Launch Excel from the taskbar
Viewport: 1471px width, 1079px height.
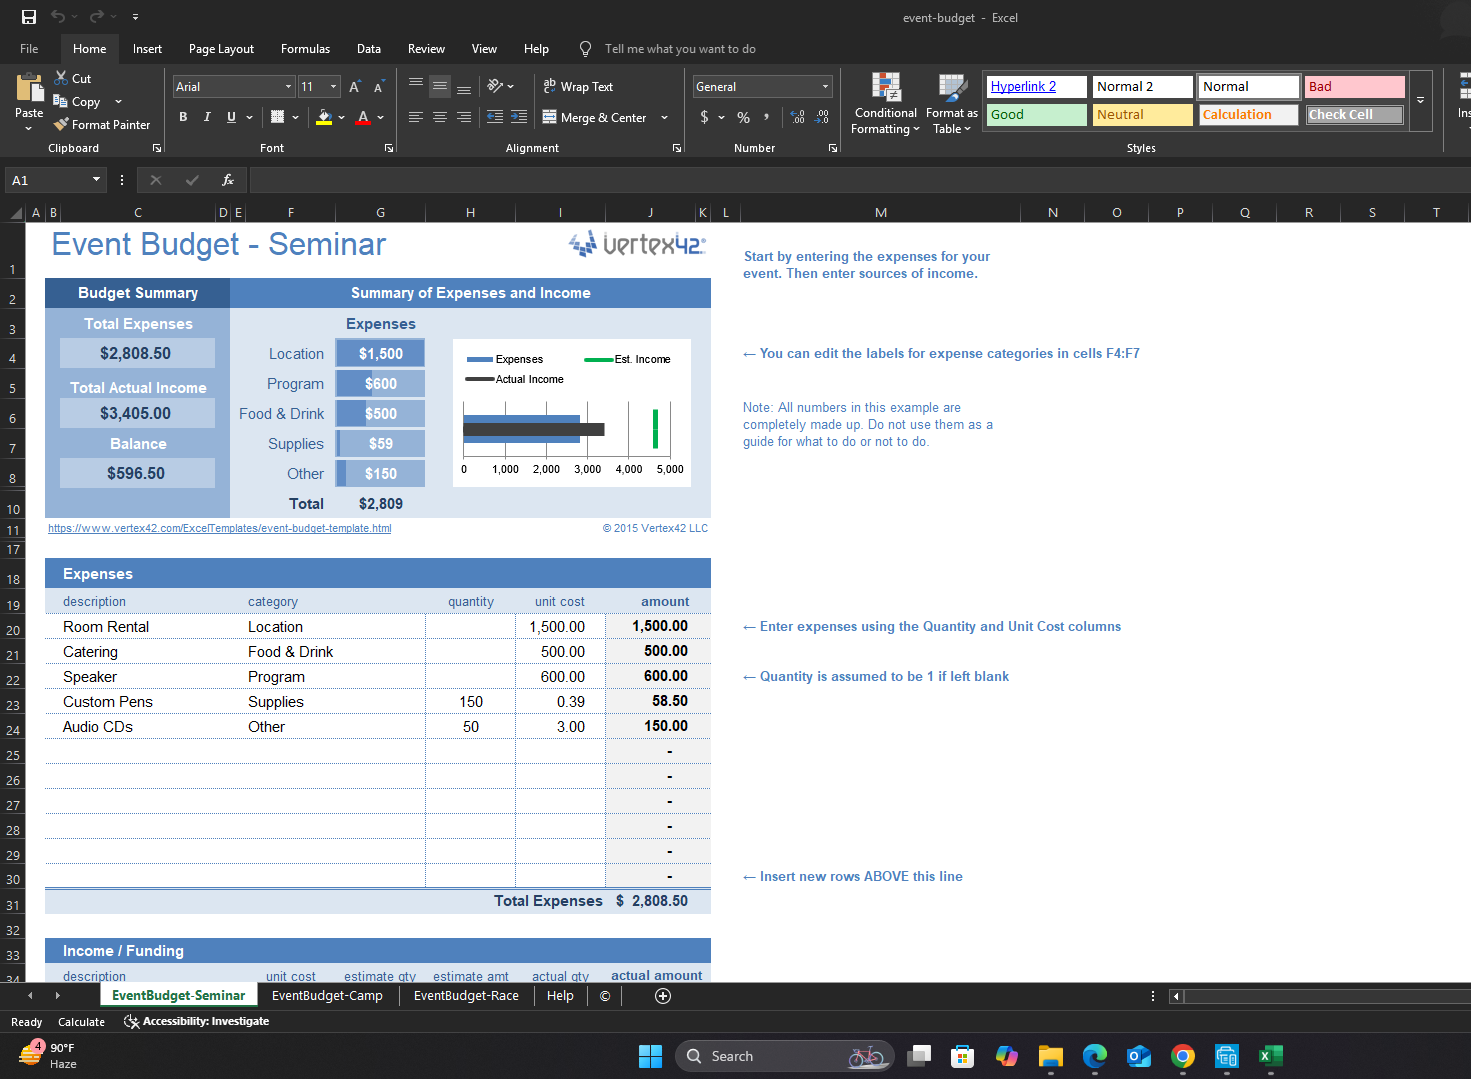coord(1270,1056)
